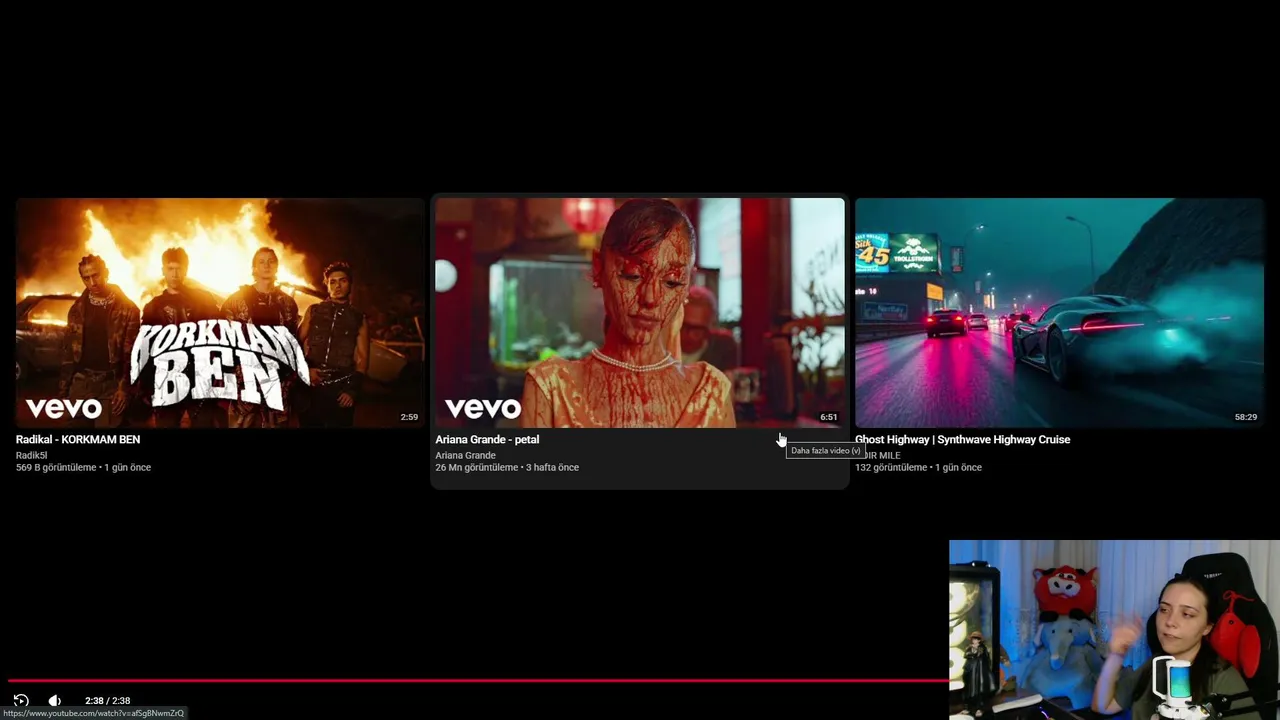Replay the video with the replay icon

pyautogui.click(x=21, y=700)
